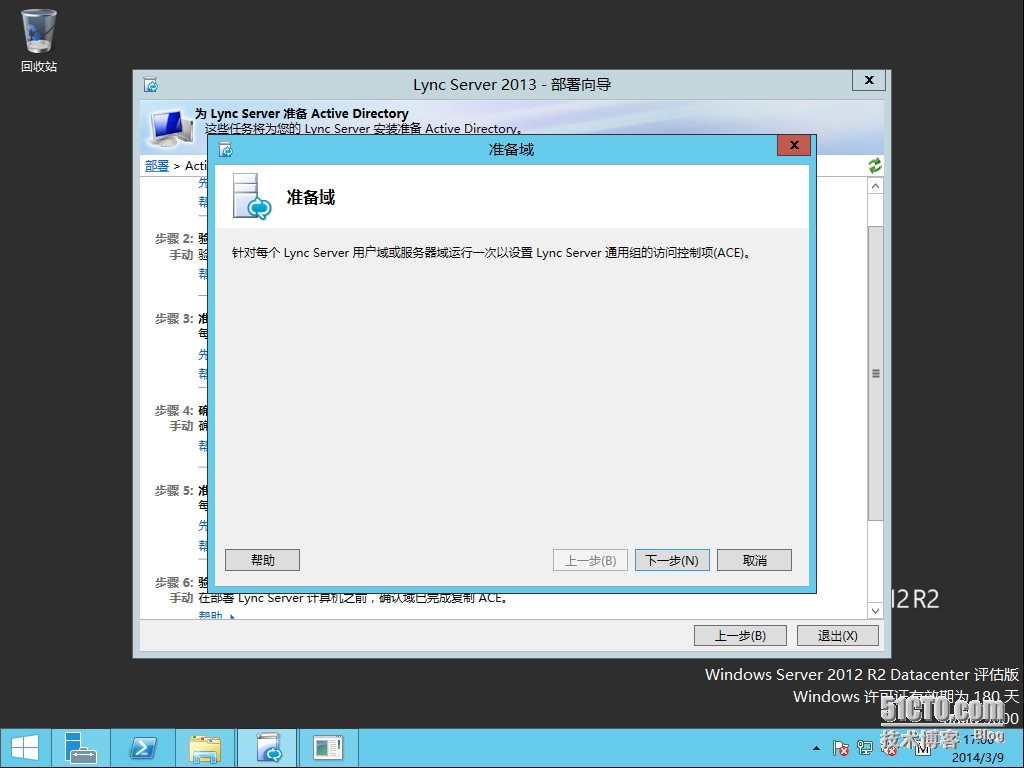This screenshot has width=1024, height=768.
Task: Click the 步骤 4: label in the Deployment Wizard
Action: point(174,411)
